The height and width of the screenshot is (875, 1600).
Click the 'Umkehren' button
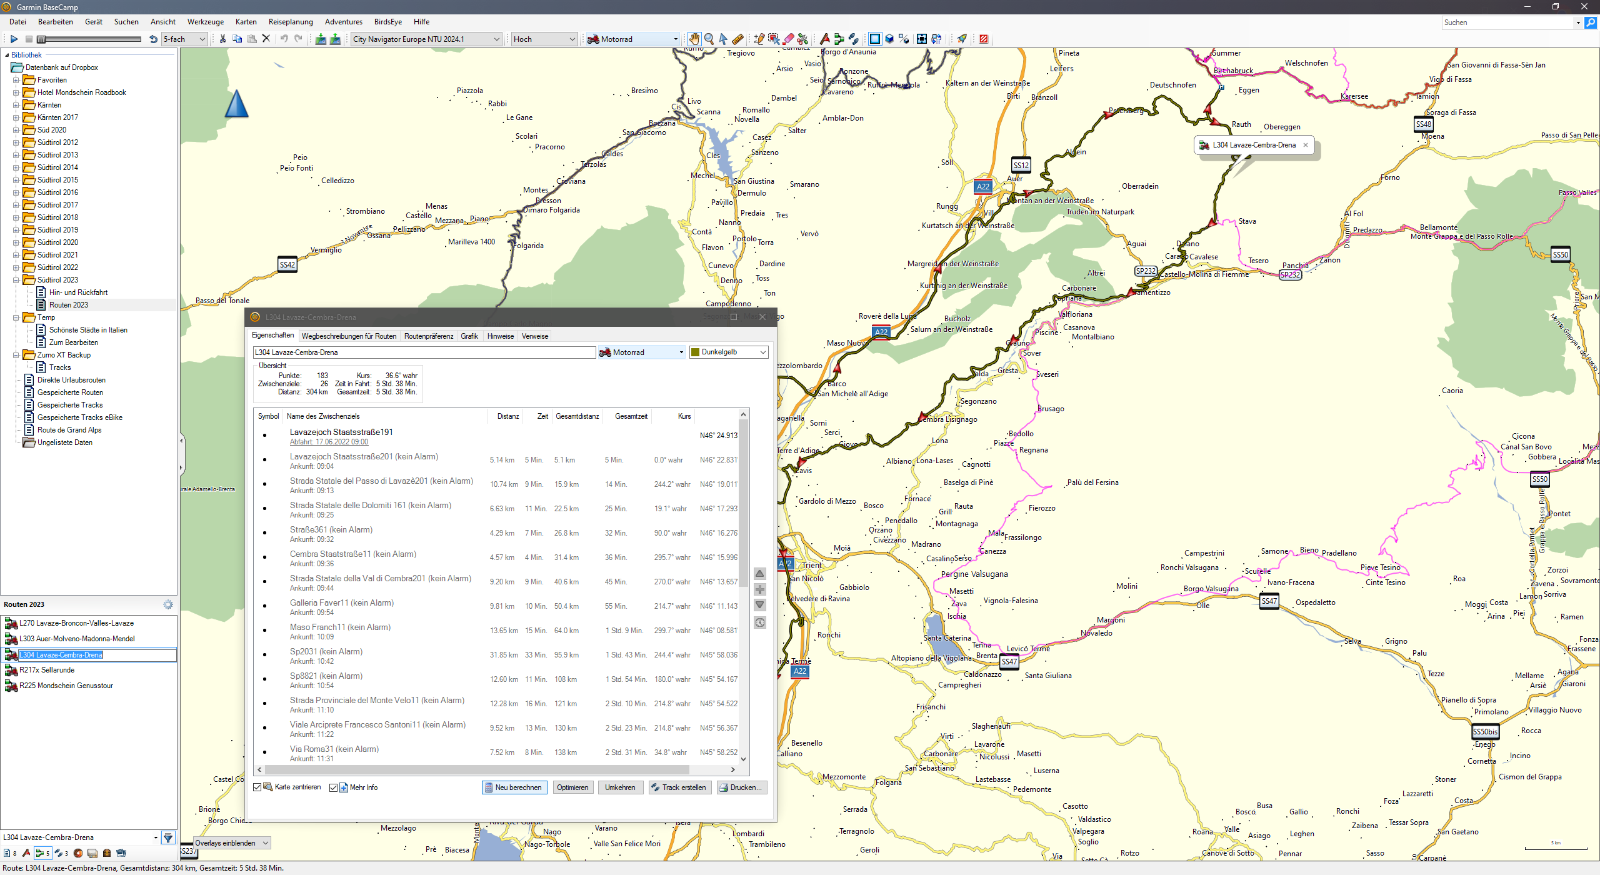(620, 787)
